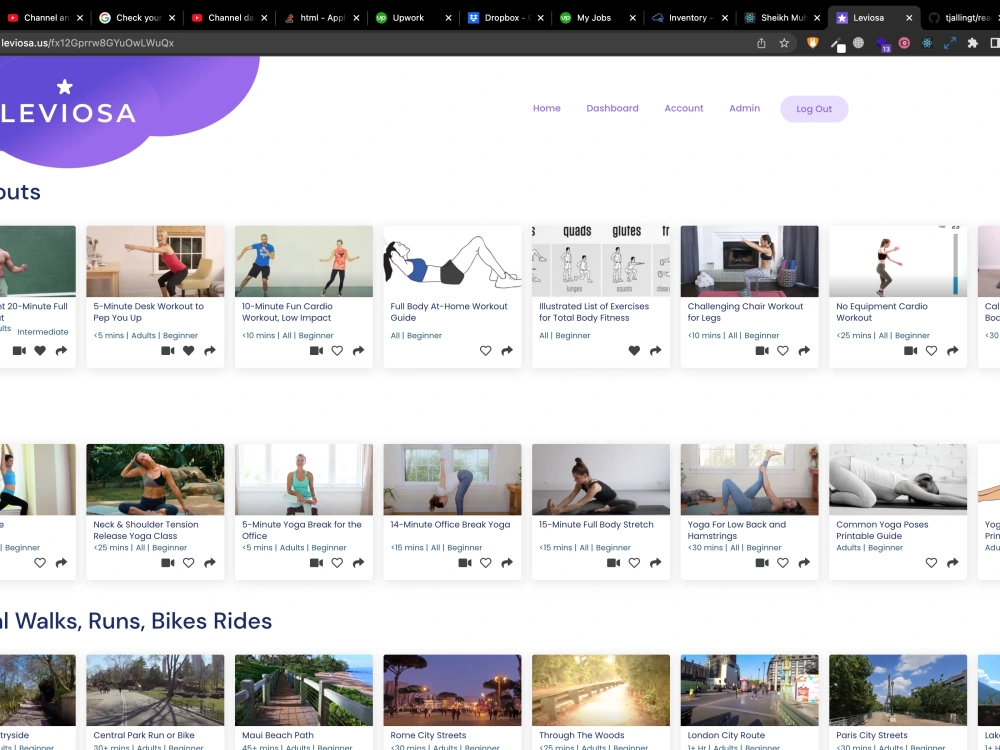
Task: Favorite Neck & Shoulder Tension Release class
Action: tap(189, 563)
